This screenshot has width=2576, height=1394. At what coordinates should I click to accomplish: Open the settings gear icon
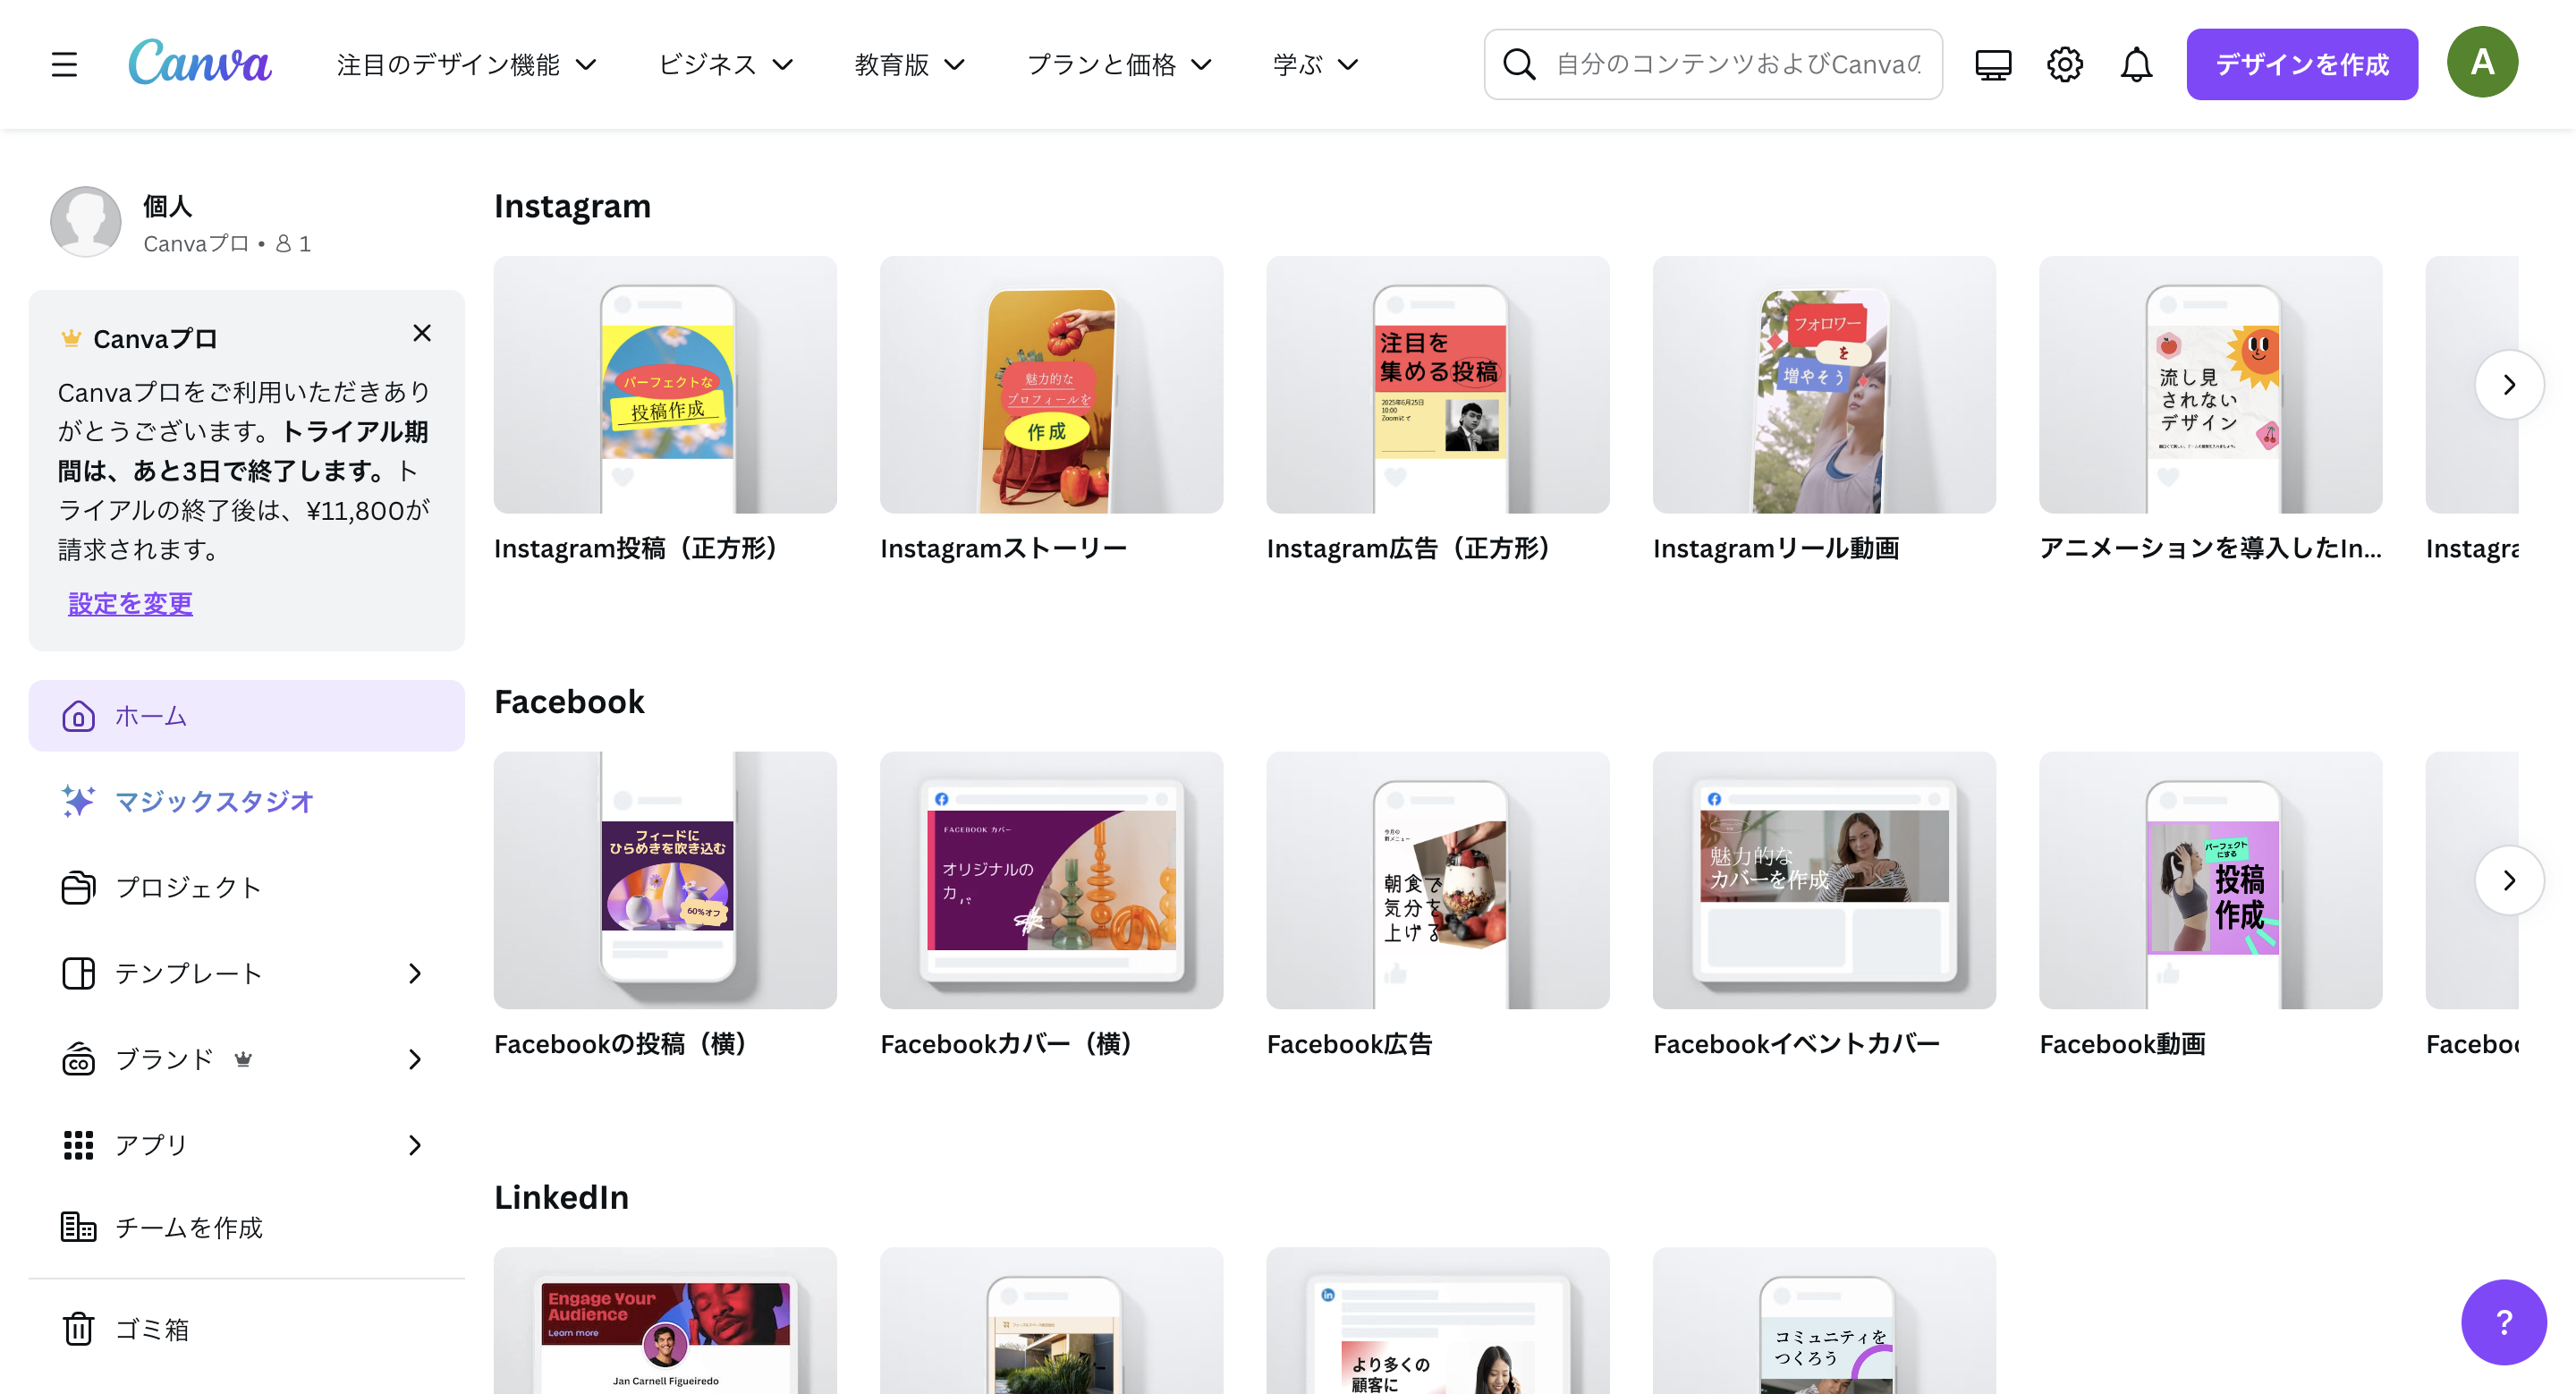pyautogui.click(x=2064, y=65)
